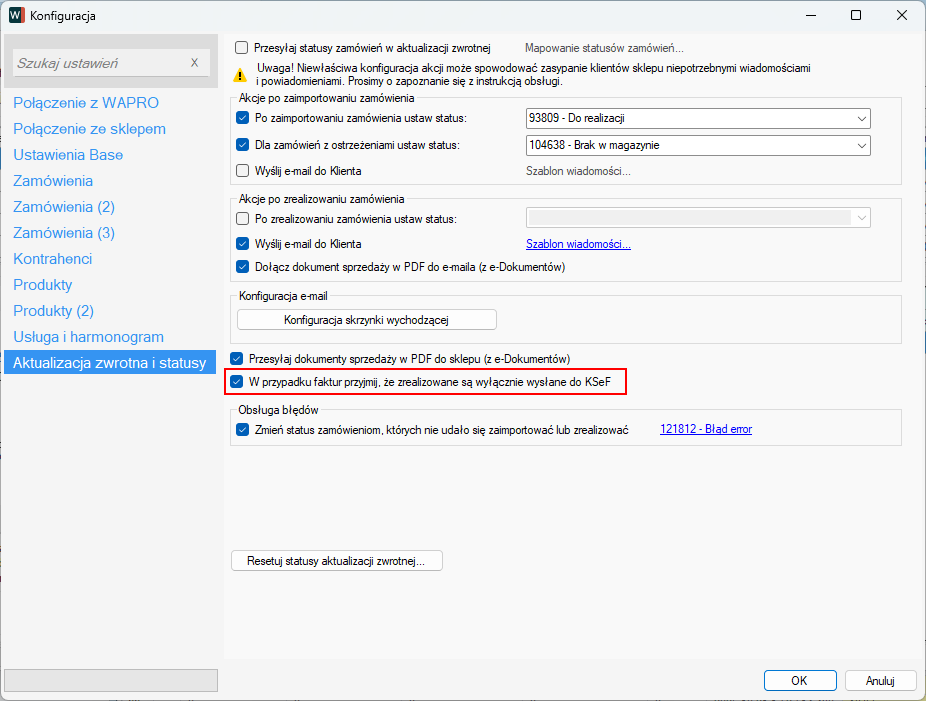Expand '104638 - Brak w magazynie' dropdown
The height and width of the screenshot is (701, 926).
[x=698, y=145]
